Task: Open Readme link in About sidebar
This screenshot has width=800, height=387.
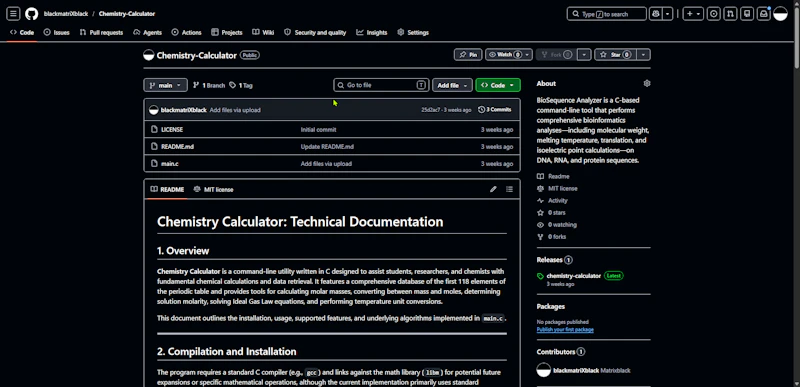Action: (554, 176)
